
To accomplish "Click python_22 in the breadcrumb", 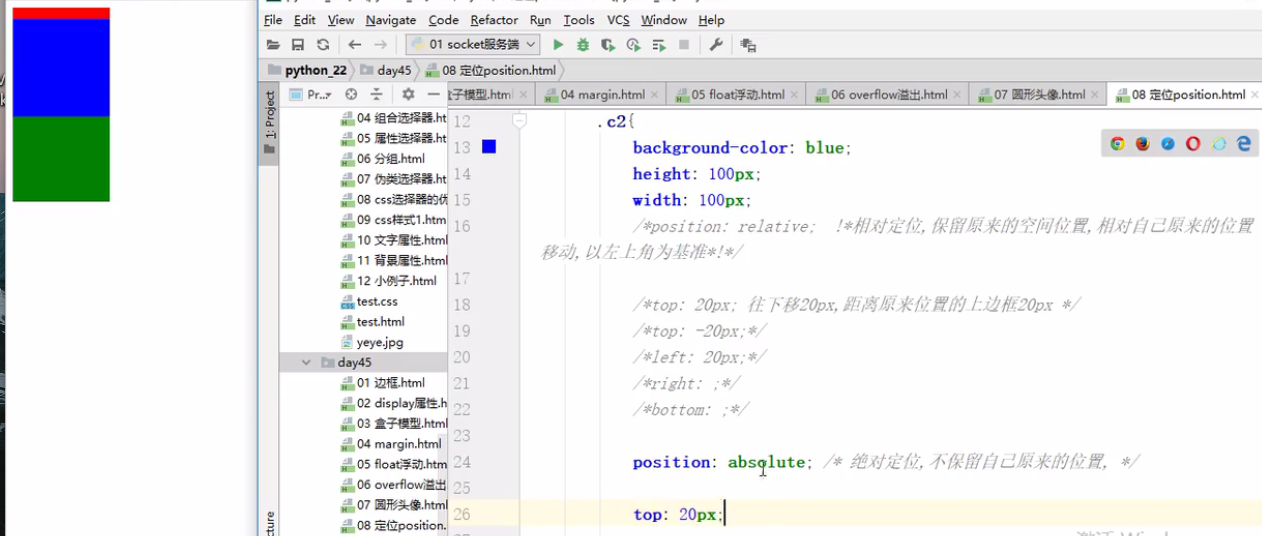I will pos(307,70).
